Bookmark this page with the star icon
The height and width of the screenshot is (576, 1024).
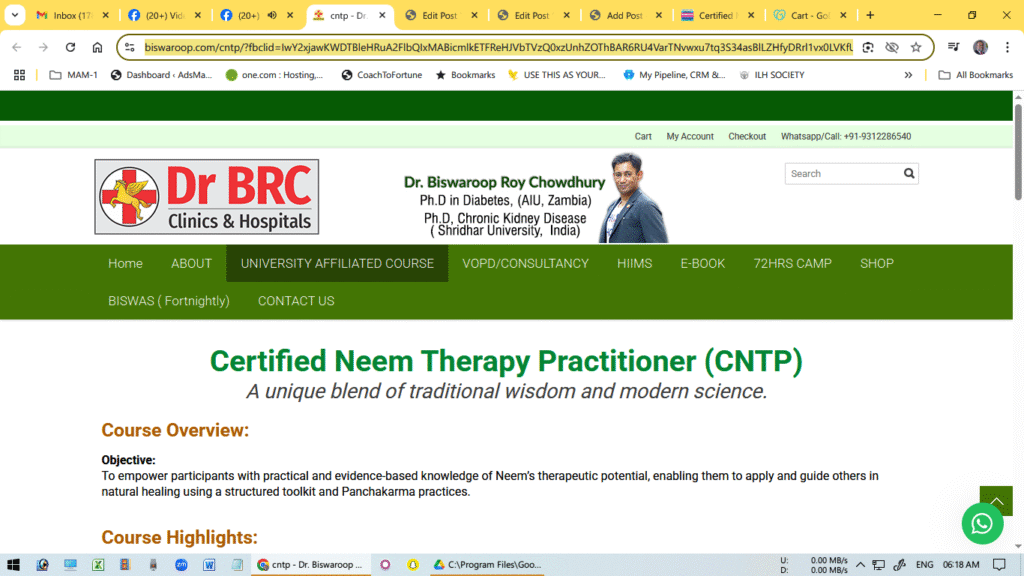(916, 47)
